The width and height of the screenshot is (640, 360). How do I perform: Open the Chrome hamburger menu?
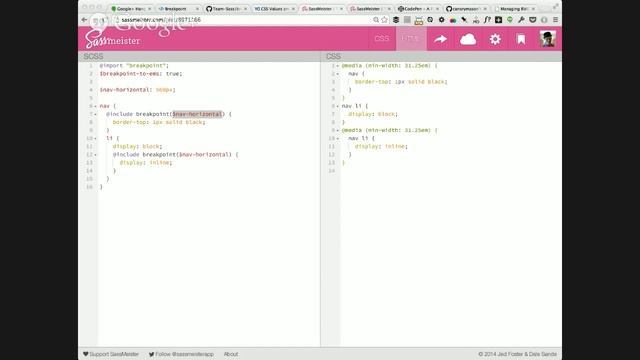coord(556,20)
